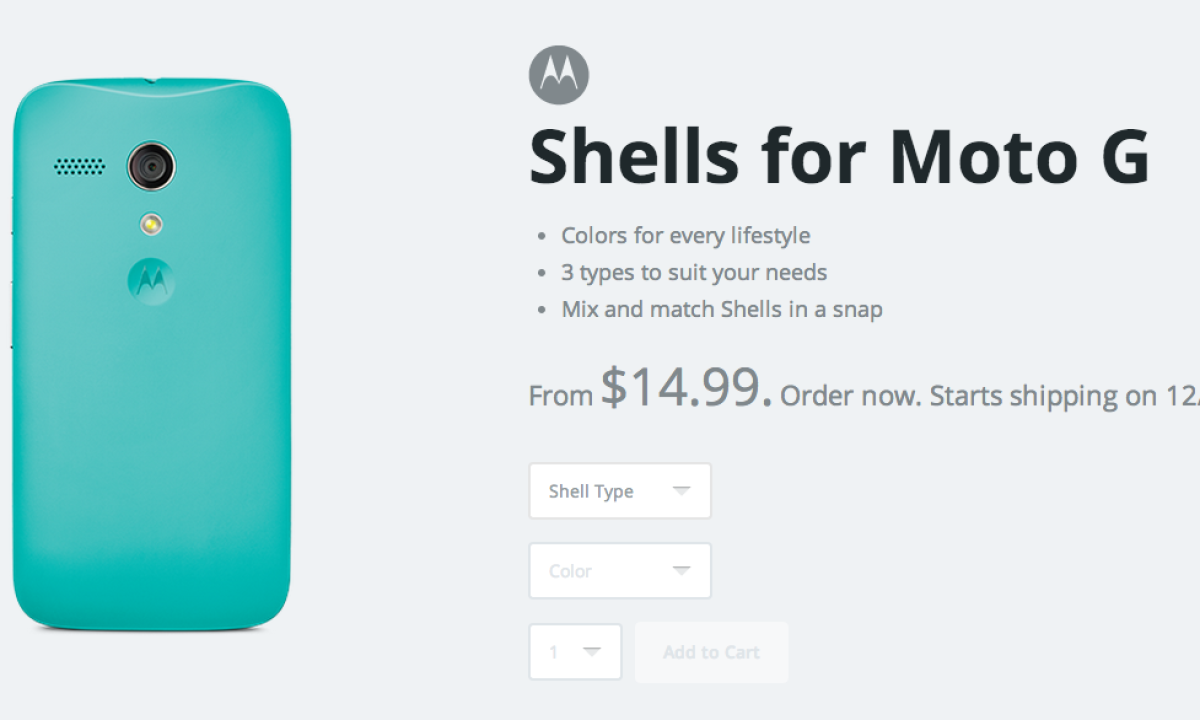Click the "From" label before the price
Image resolution: width=1200 pixels, height=720 pixels.
point(560,396)
